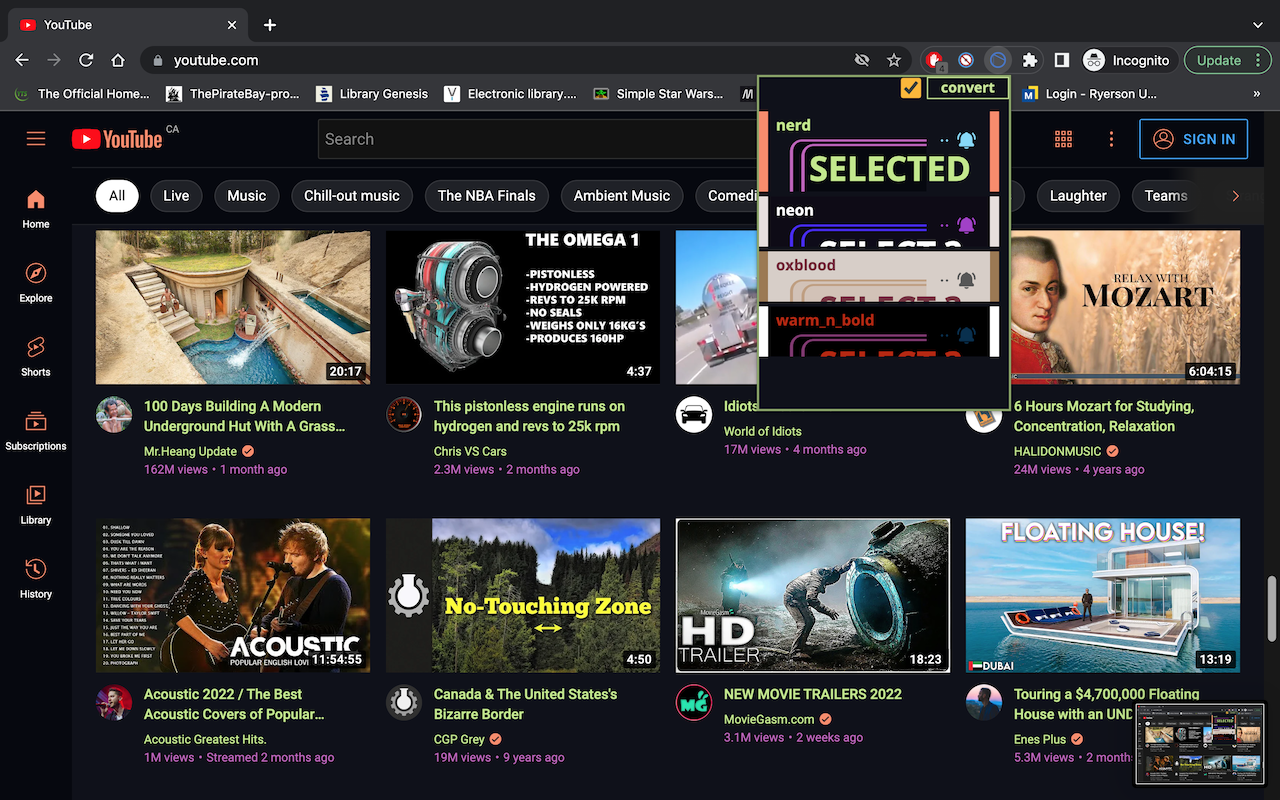Click the Mr.Heang Update channel avatar
The image size is (1280, 800).
tap(114, 414)
